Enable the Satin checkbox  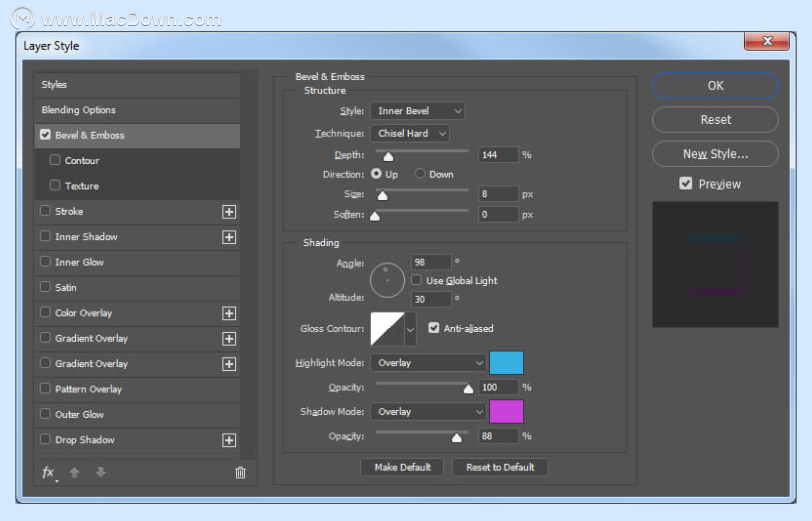(x=46, y=287)
